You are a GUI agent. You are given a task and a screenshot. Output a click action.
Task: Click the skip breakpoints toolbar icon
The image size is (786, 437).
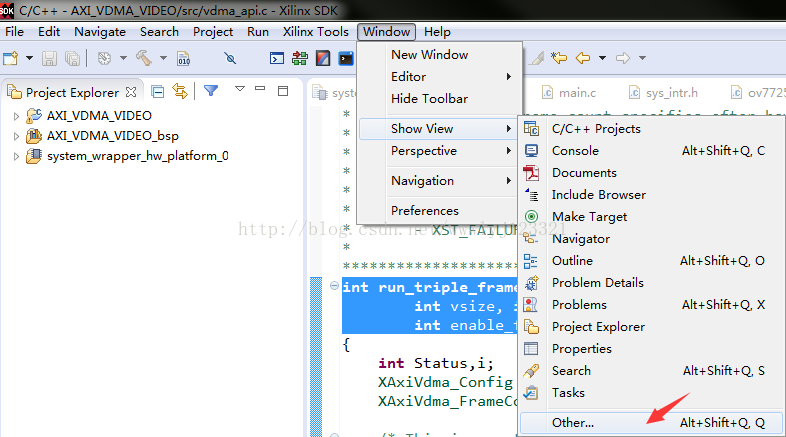[x=230, y=59]
